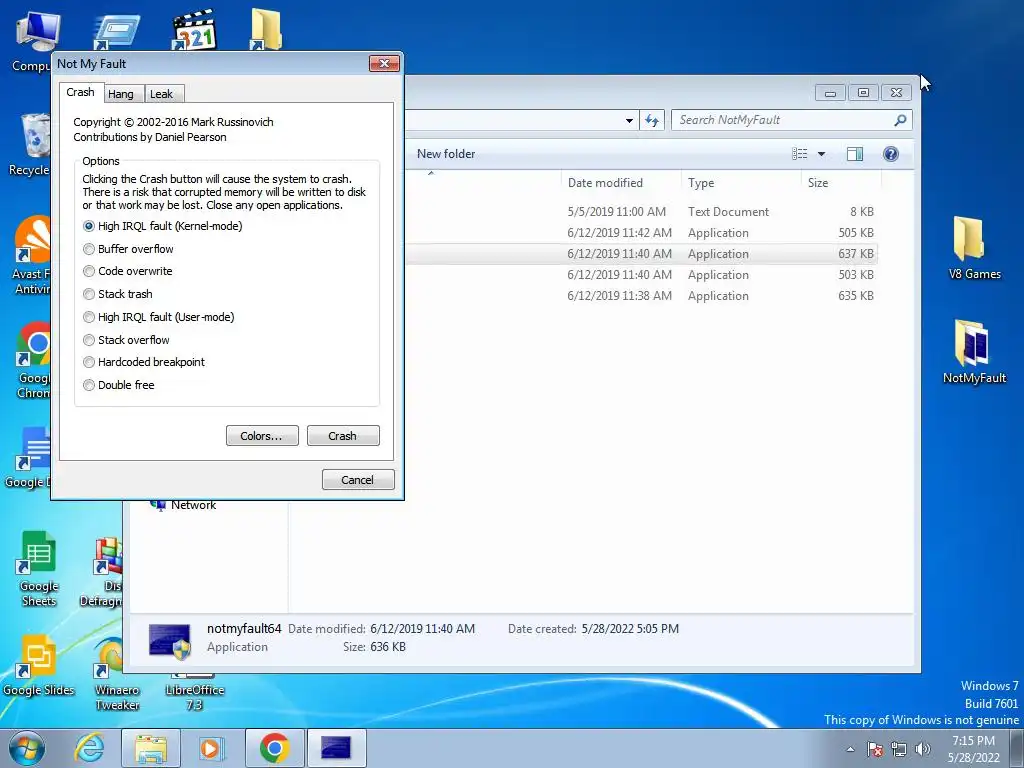Select the 505 KB Application row
This screenshot has width=1024, height=768.
(640, 232)
